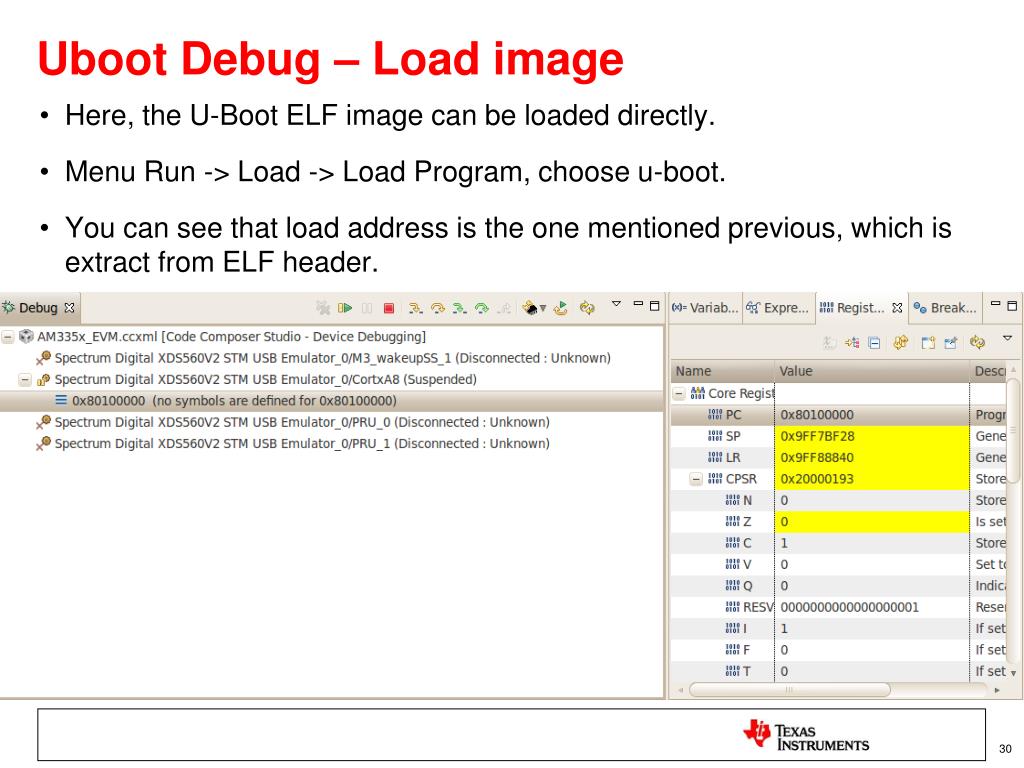Click the yellow Step Into icon
Viewport: 1024px width, 768px height.
tap(415, 308)
